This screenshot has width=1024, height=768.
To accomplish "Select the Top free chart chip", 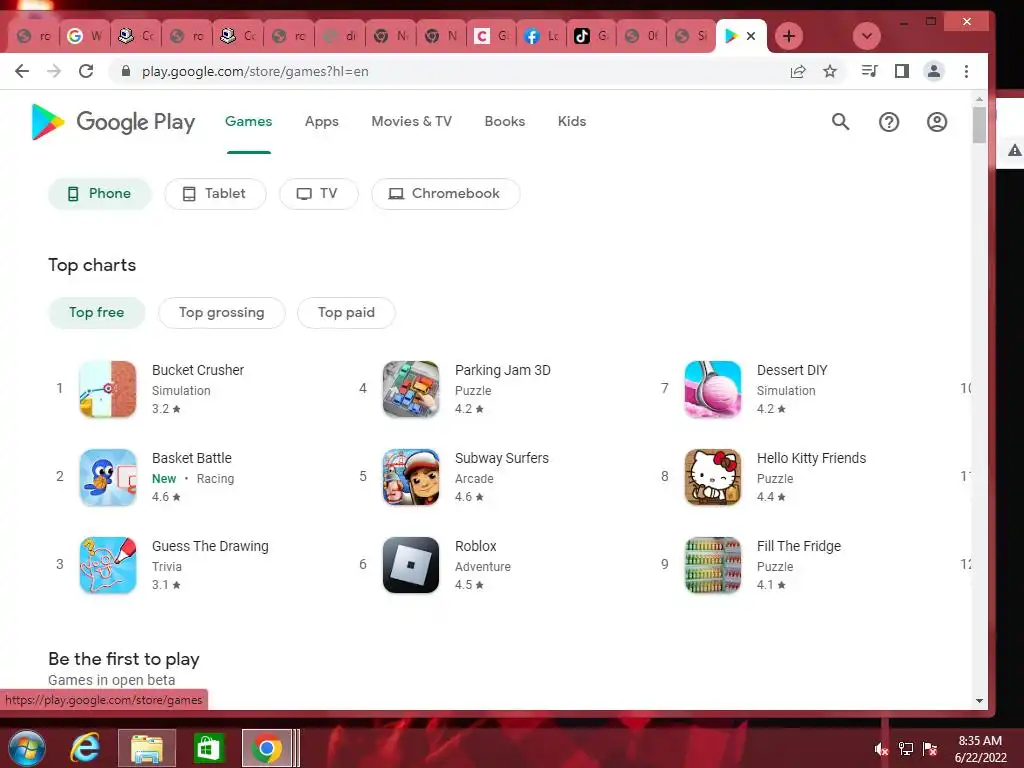I will click(97, 313).
